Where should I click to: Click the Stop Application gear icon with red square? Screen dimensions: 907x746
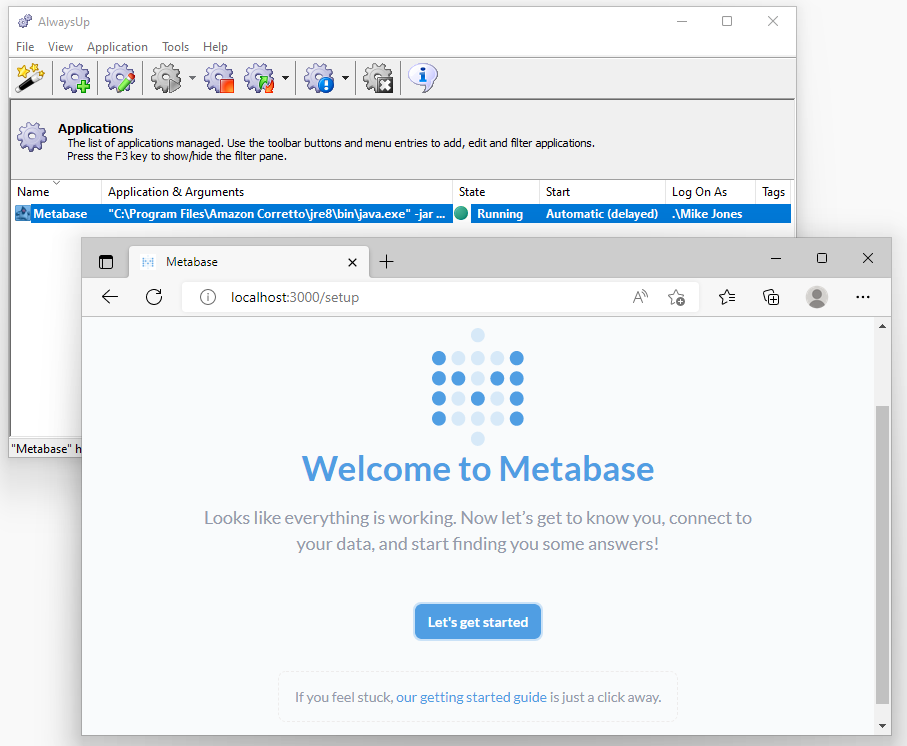point(219,78)
